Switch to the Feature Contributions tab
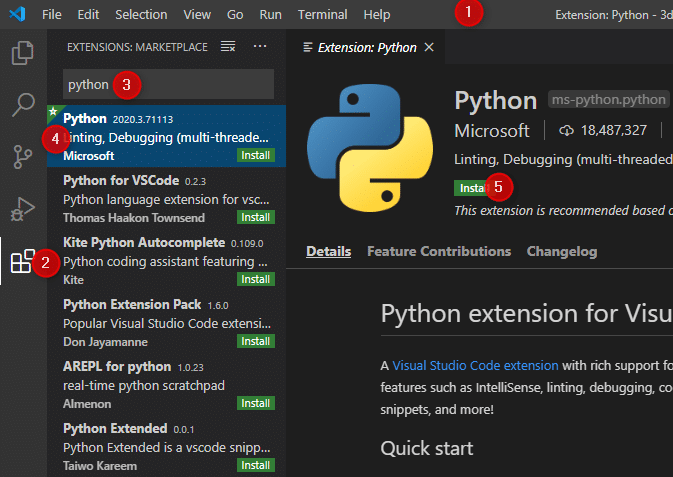The width and height of the screenshot is (673, 477). click(x=439, y=251)
